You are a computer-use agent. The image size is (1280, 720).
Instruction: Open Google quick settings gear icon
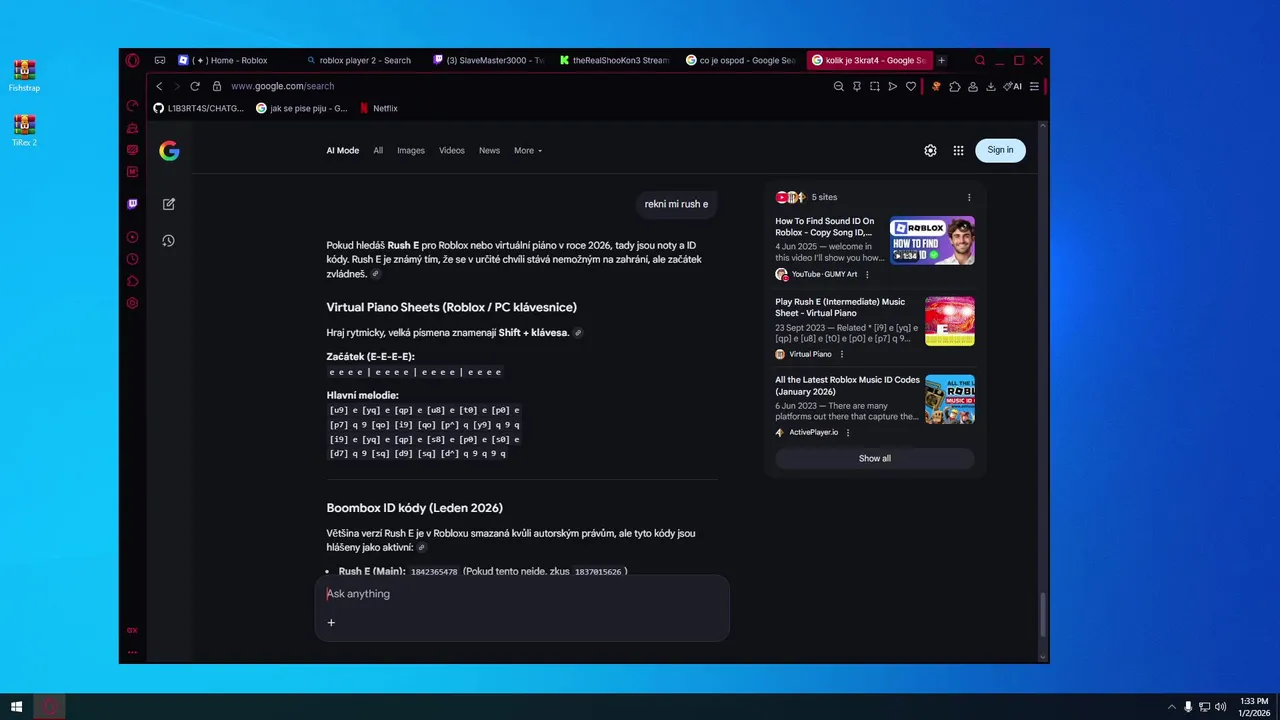930,150
